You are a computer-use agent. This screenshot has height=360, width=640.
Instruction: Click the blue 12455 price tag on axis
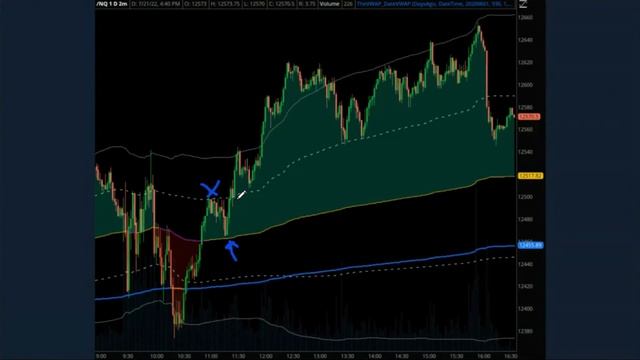[x=530, y=245]
